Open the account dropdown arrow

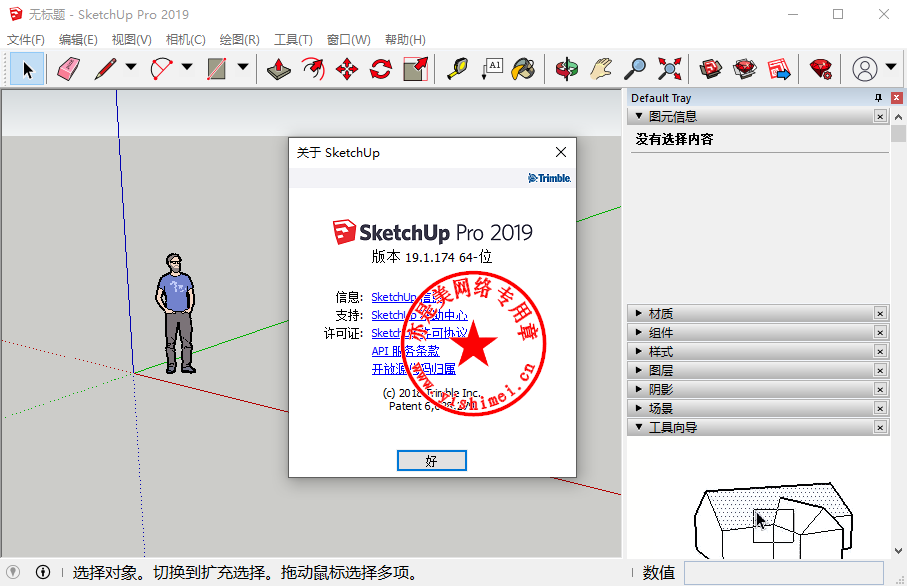891,67
